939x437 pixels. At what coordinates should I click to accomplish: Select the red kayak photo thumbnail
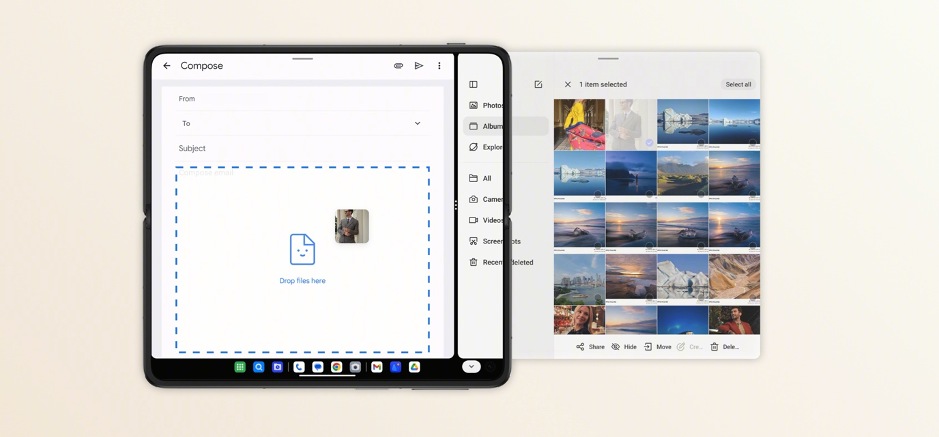579,124
